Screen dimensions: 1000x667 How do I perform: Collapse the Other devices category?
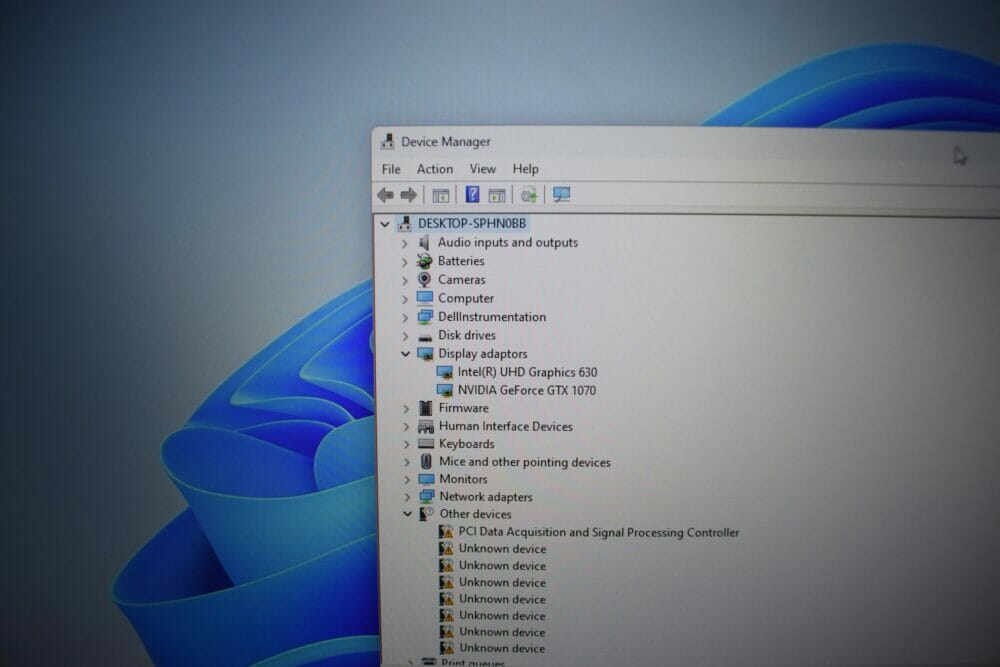[x=407, y=514]
